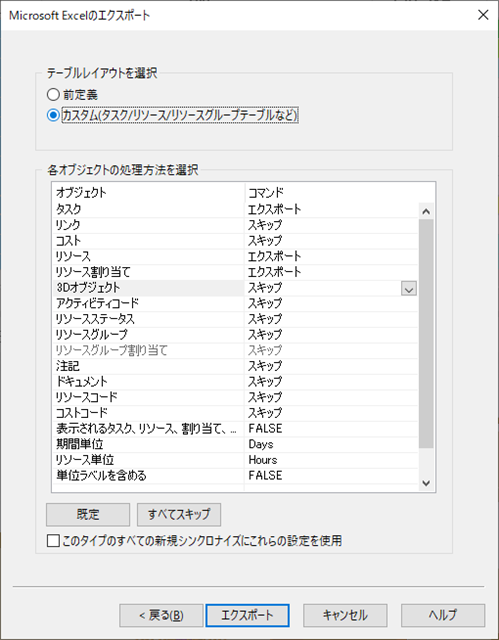Click the 既定 button
499x640 pixels.
pyautogui.click(x=88, y=514)
